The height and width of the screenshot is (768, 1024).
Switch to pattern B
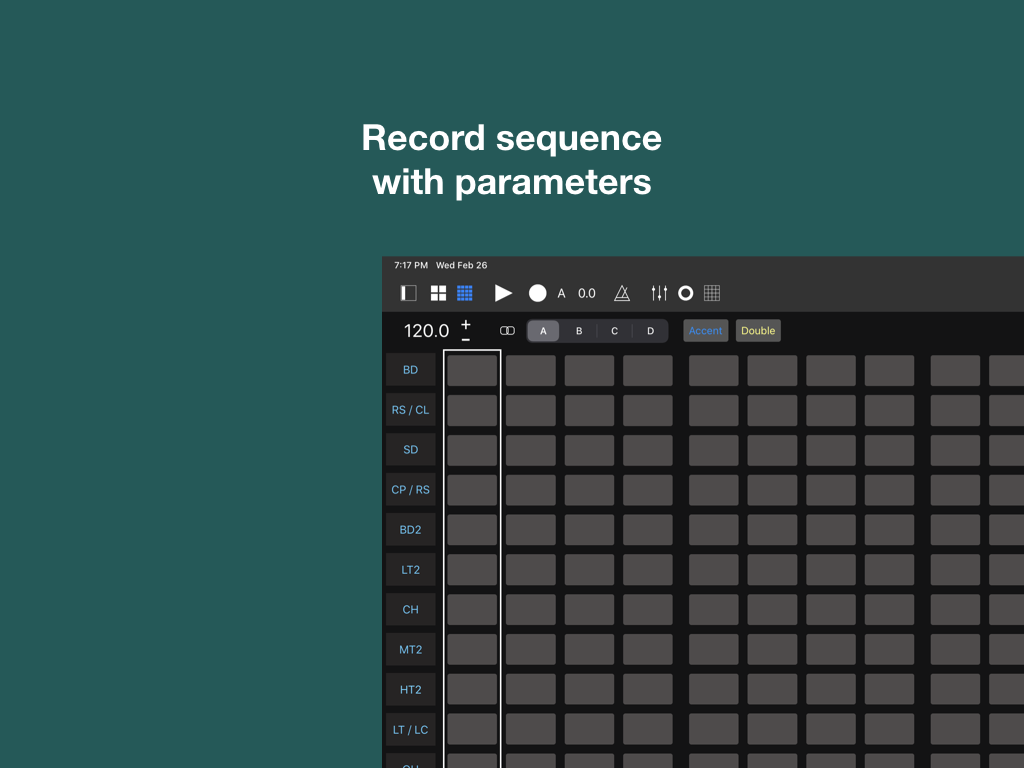point(579,331)
